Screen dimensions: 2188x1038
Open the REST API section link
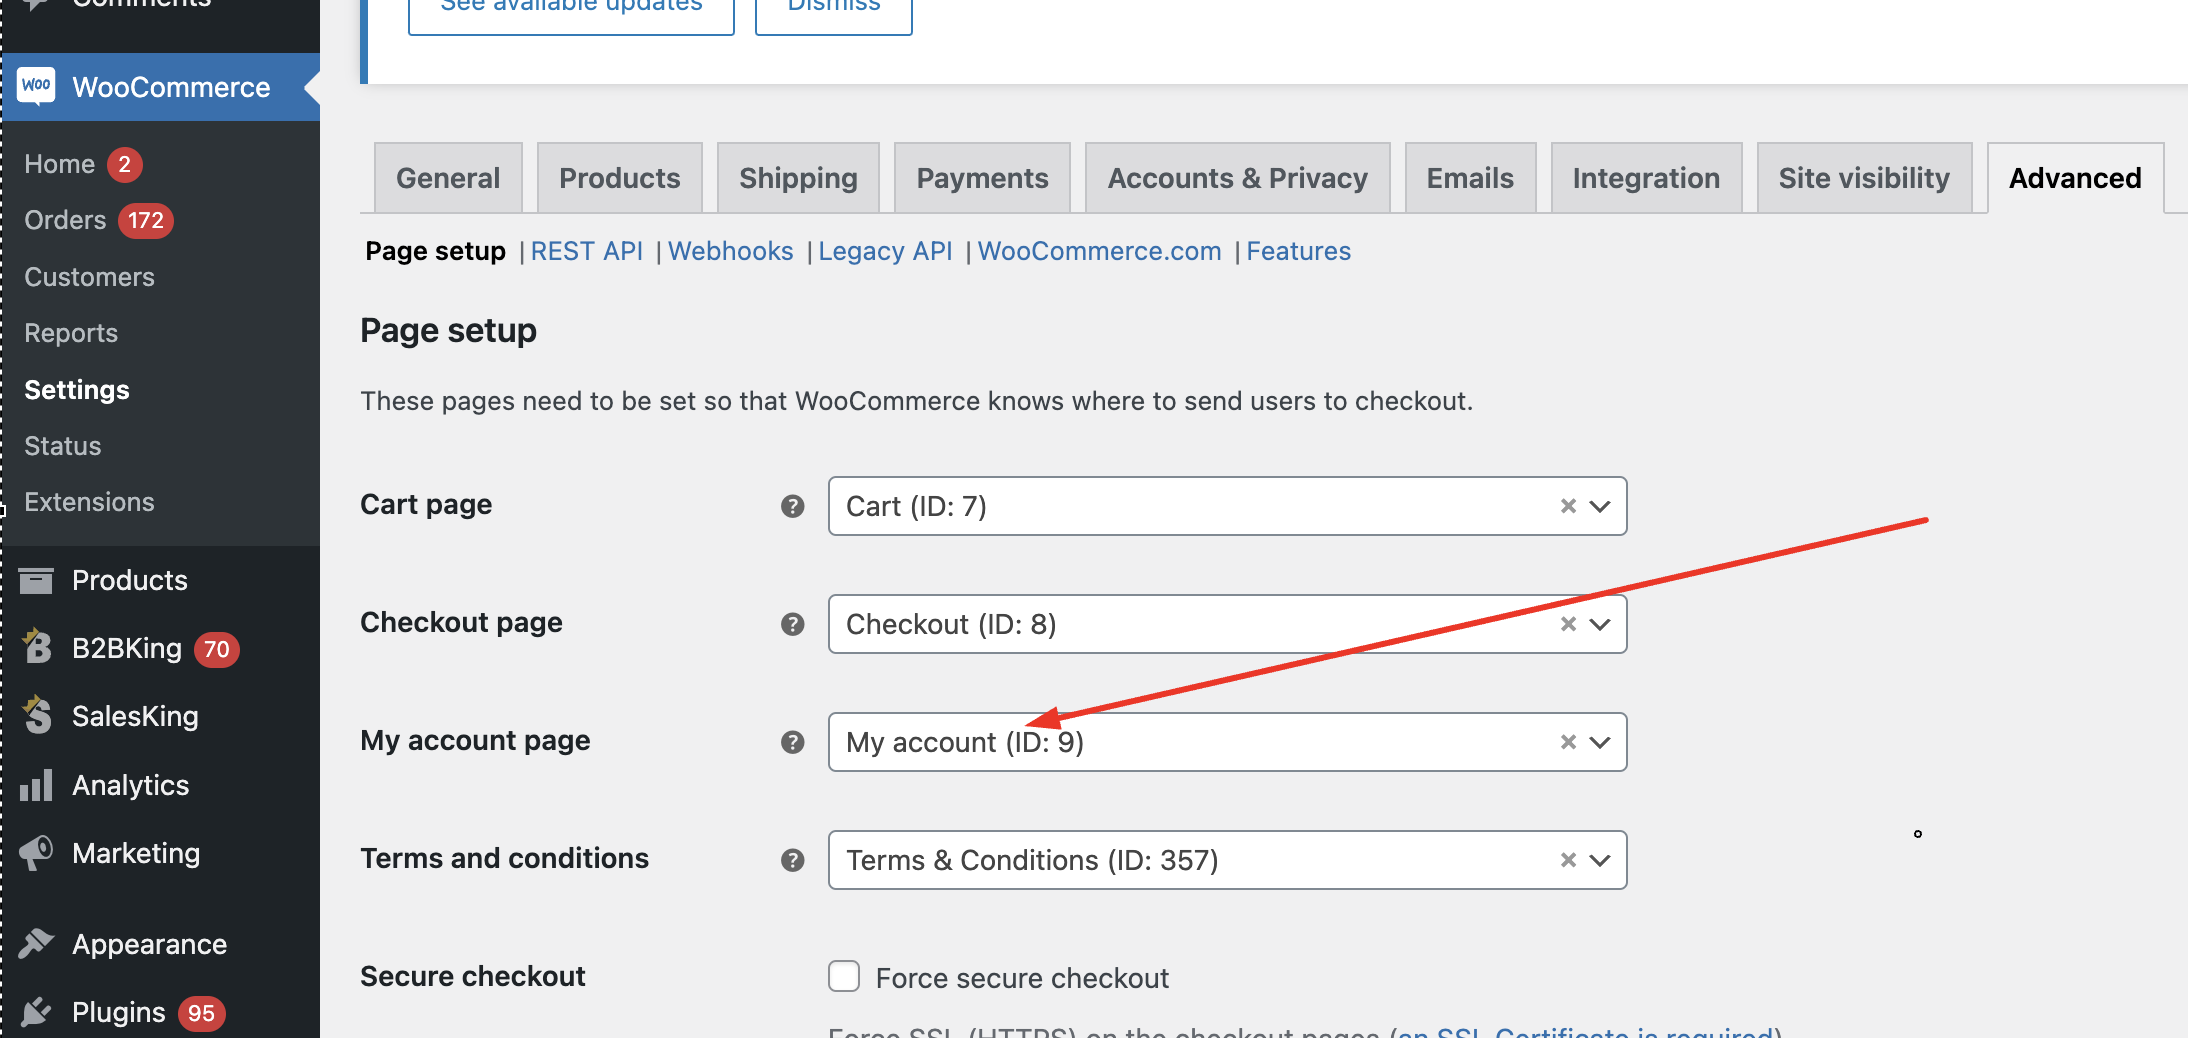click(x=587, y=251)
